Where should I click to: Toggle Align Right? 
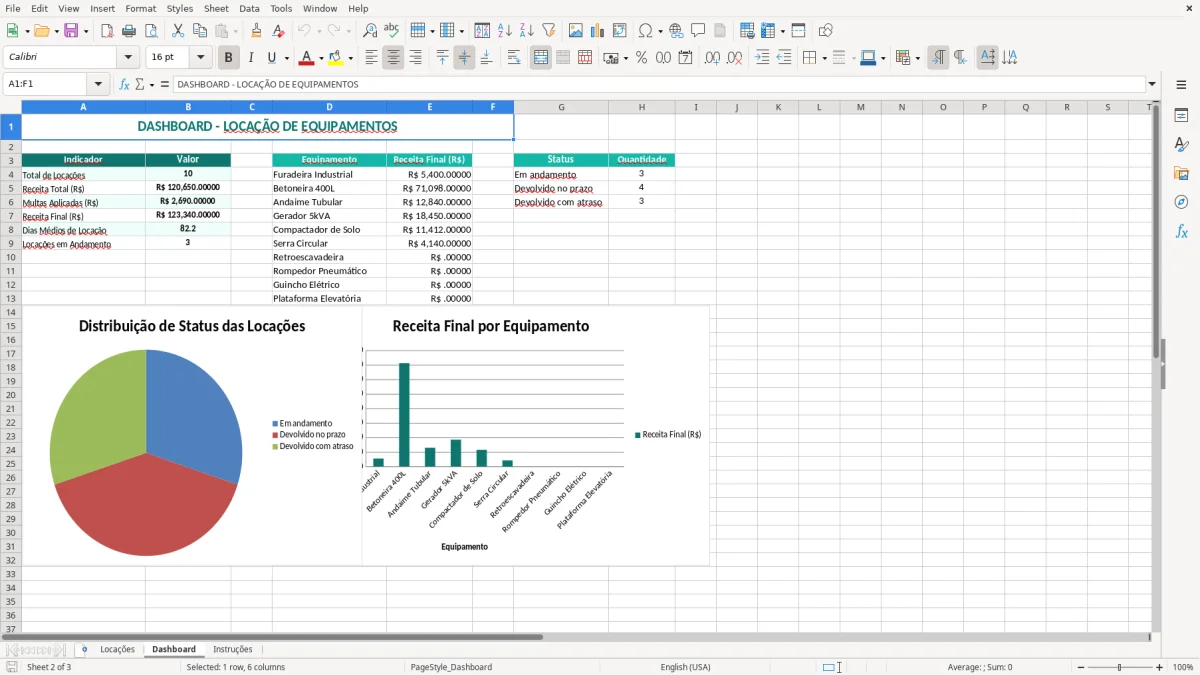click(415, 58)
